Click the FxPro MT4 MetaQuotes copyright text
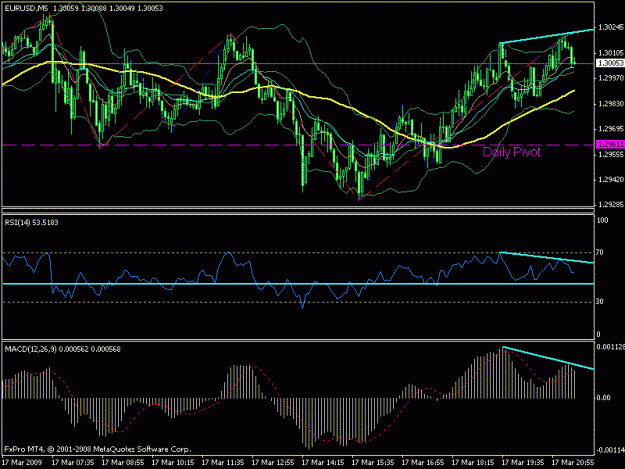Screen dimensions: 625x469 [98, 449]
